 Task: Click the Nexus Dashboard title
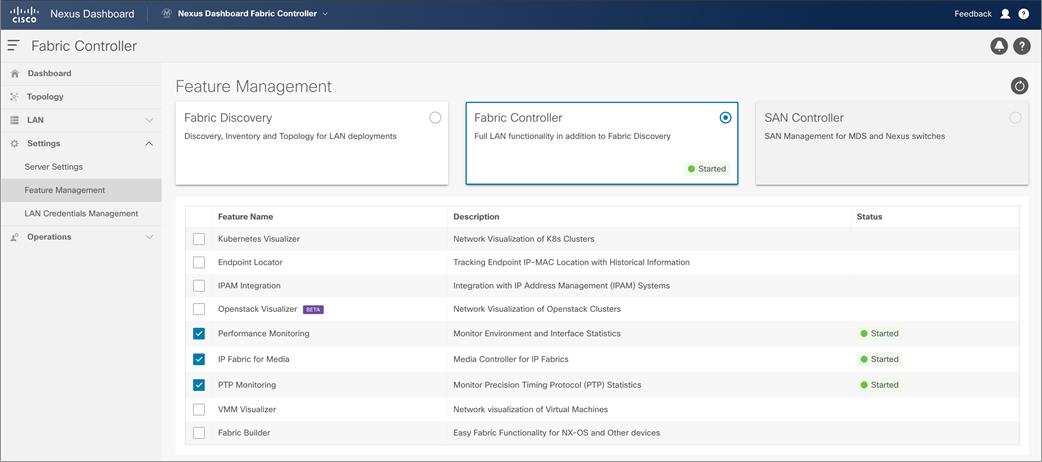coord(92,14)
